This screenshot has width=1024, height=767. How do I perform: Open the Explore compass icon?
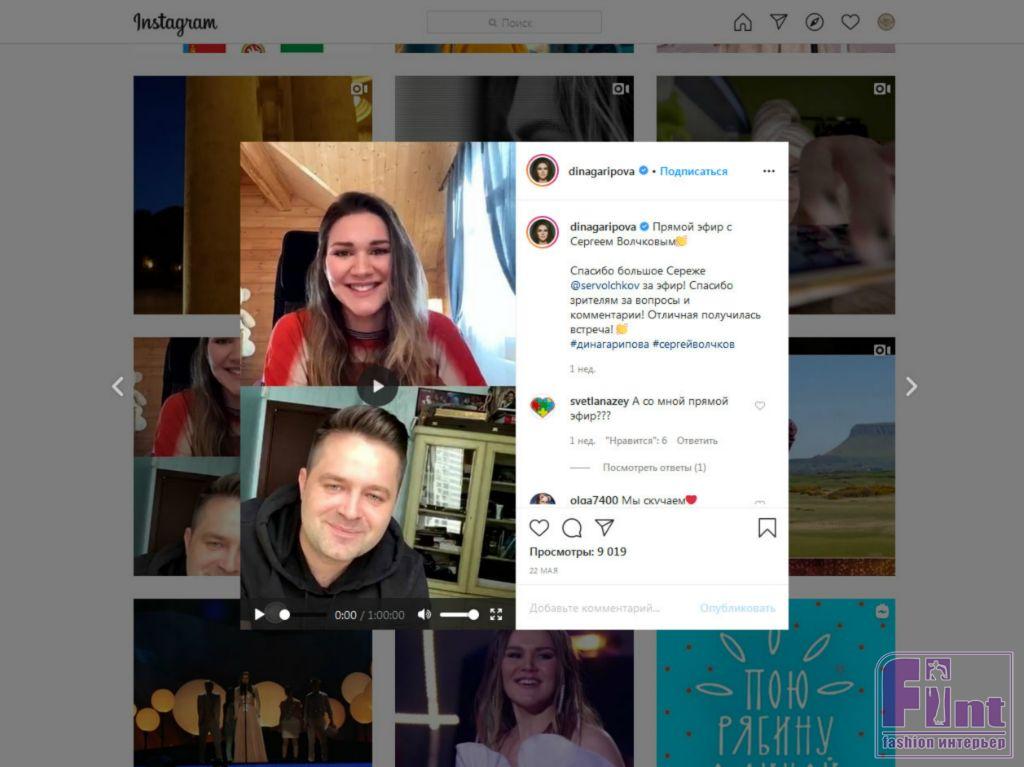point(814,22)
